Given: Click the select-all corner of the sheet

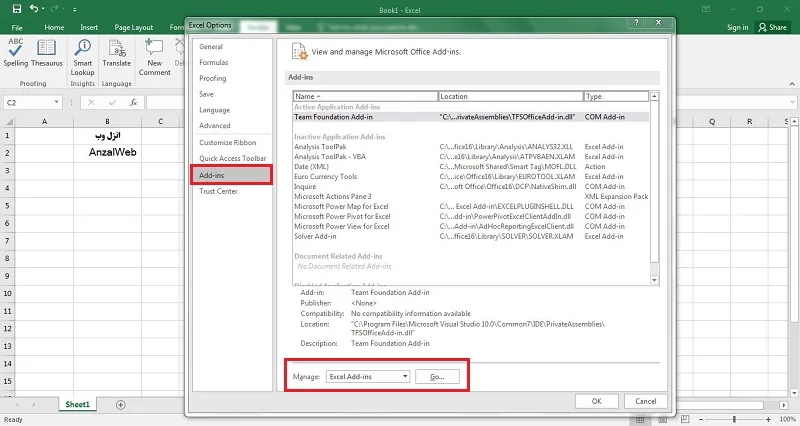Looking at the screenshot, I should point(9,122).
